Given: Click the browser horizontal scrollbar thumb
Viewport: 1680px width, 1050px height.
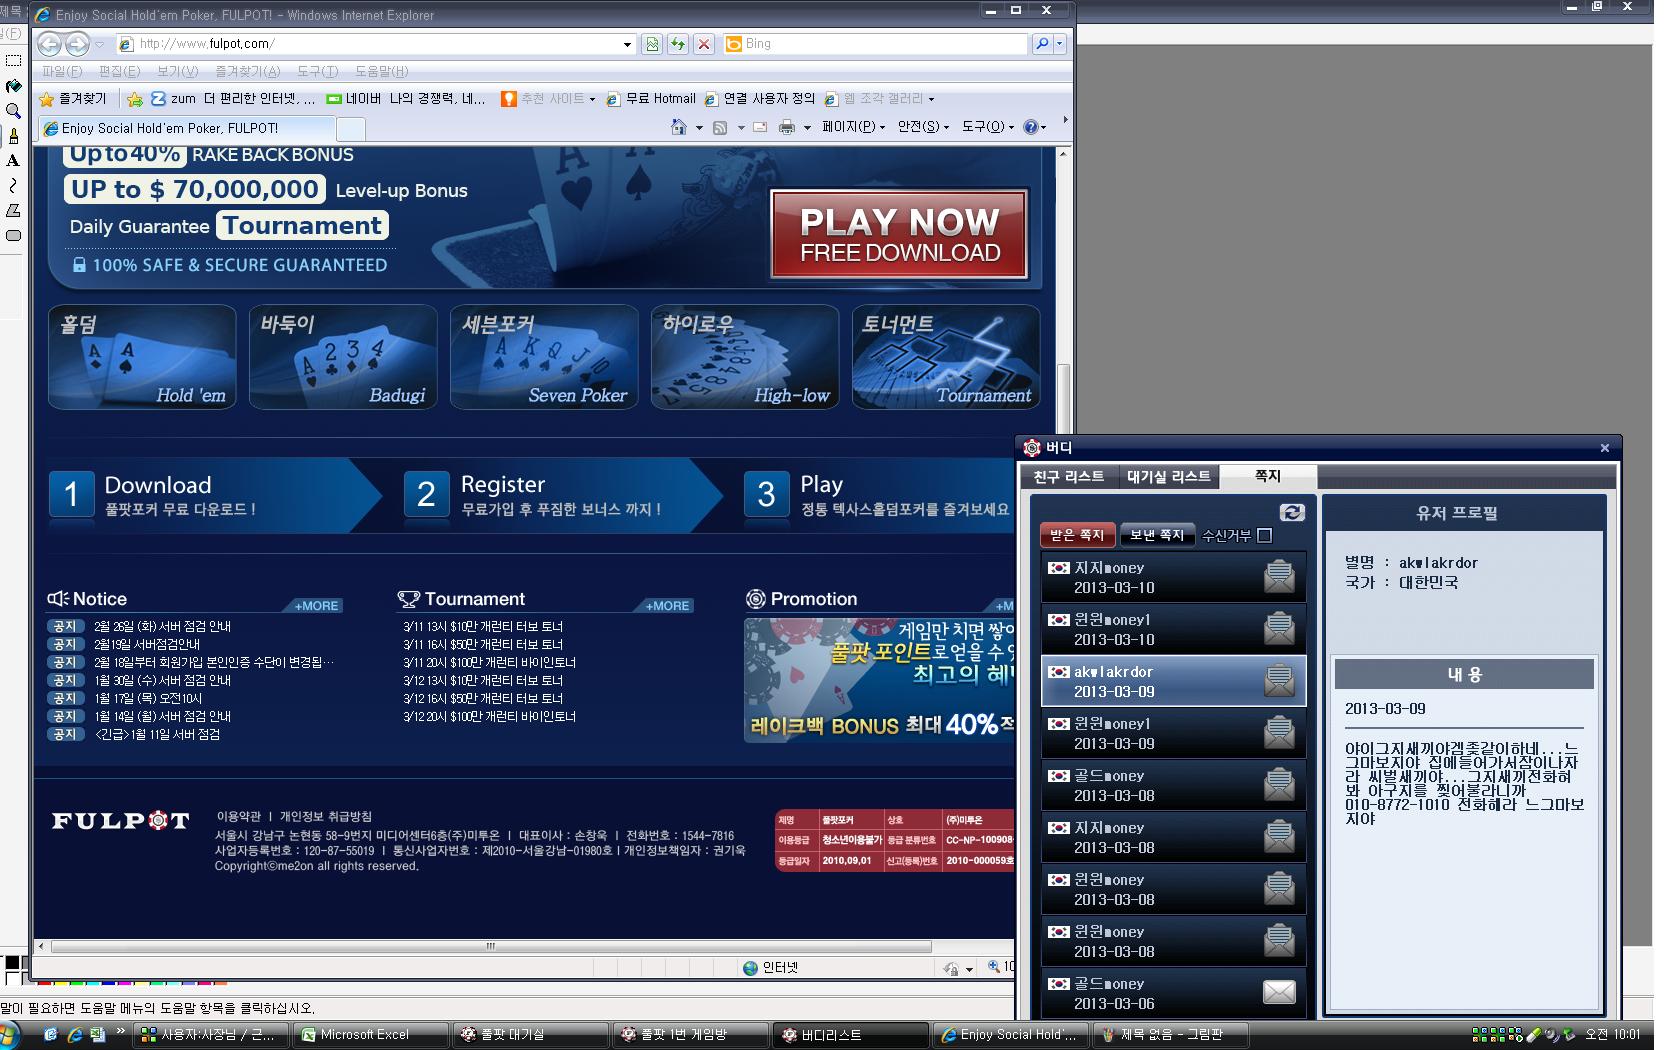Looking at the screenshot, I should point(491,946).
